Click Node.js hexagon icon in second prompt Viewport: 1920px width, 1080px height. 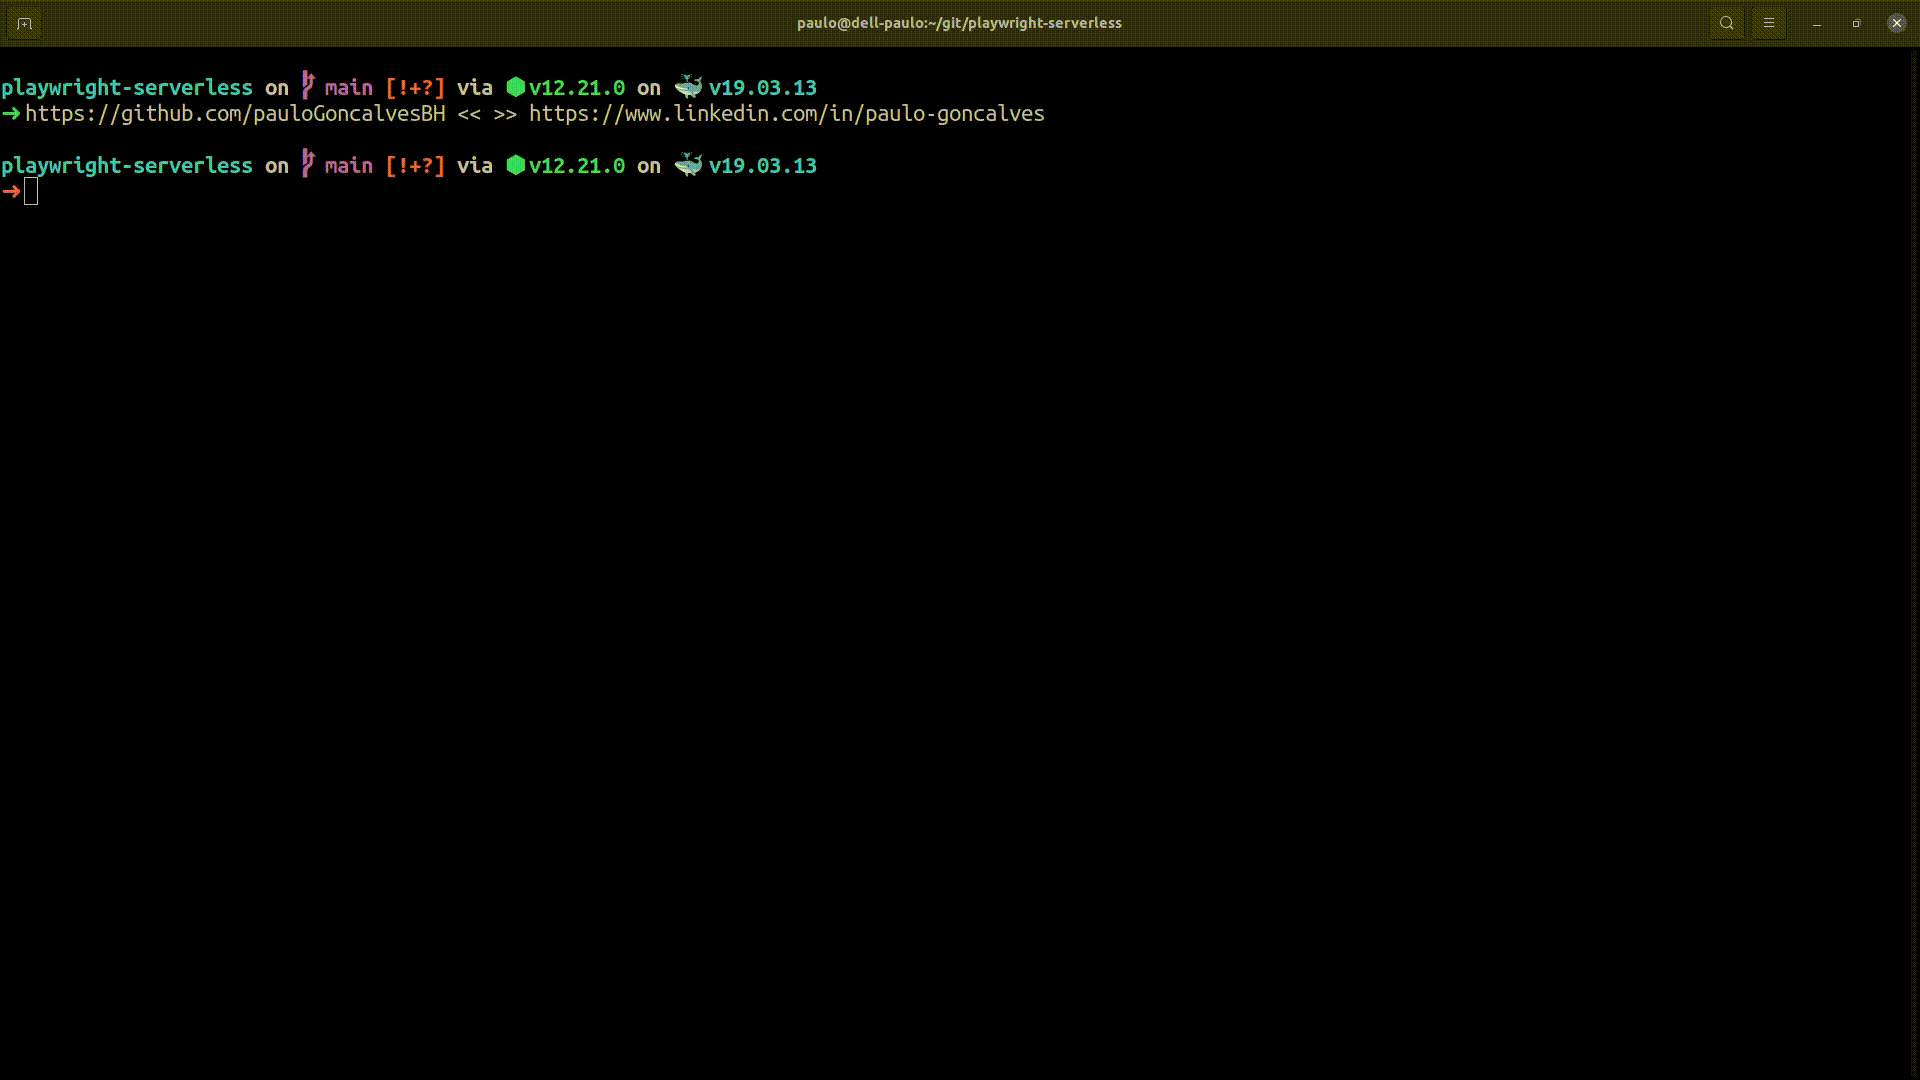[x=515, y=165]
